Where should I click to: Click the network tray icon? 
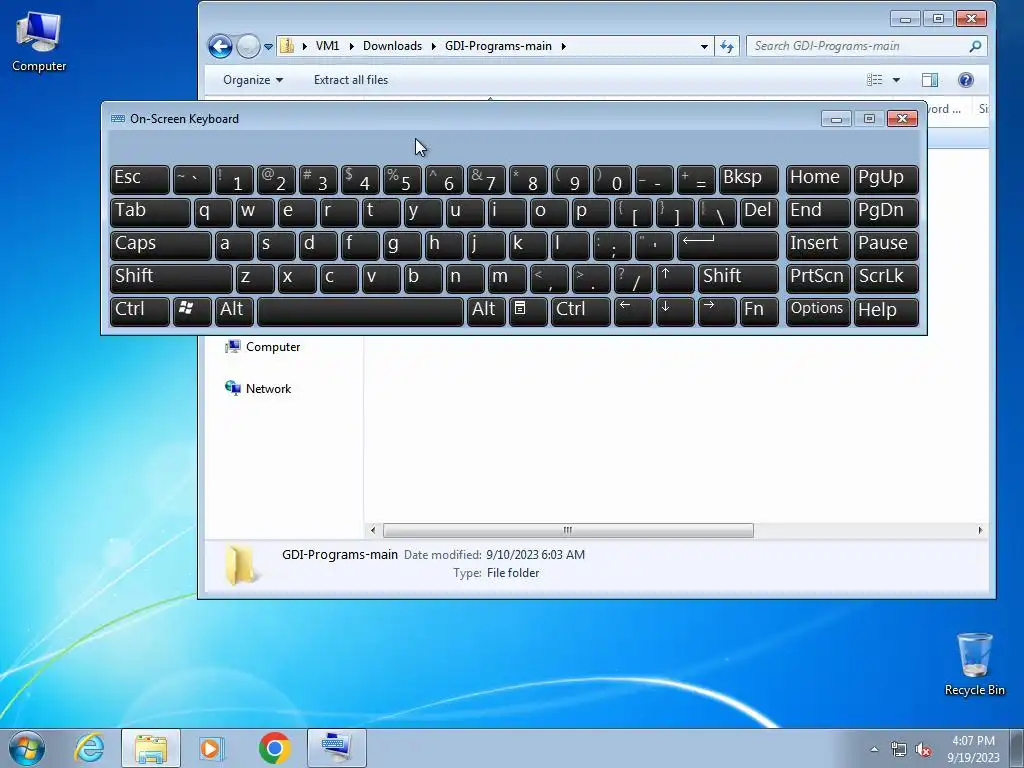click(x=899, y=750)
